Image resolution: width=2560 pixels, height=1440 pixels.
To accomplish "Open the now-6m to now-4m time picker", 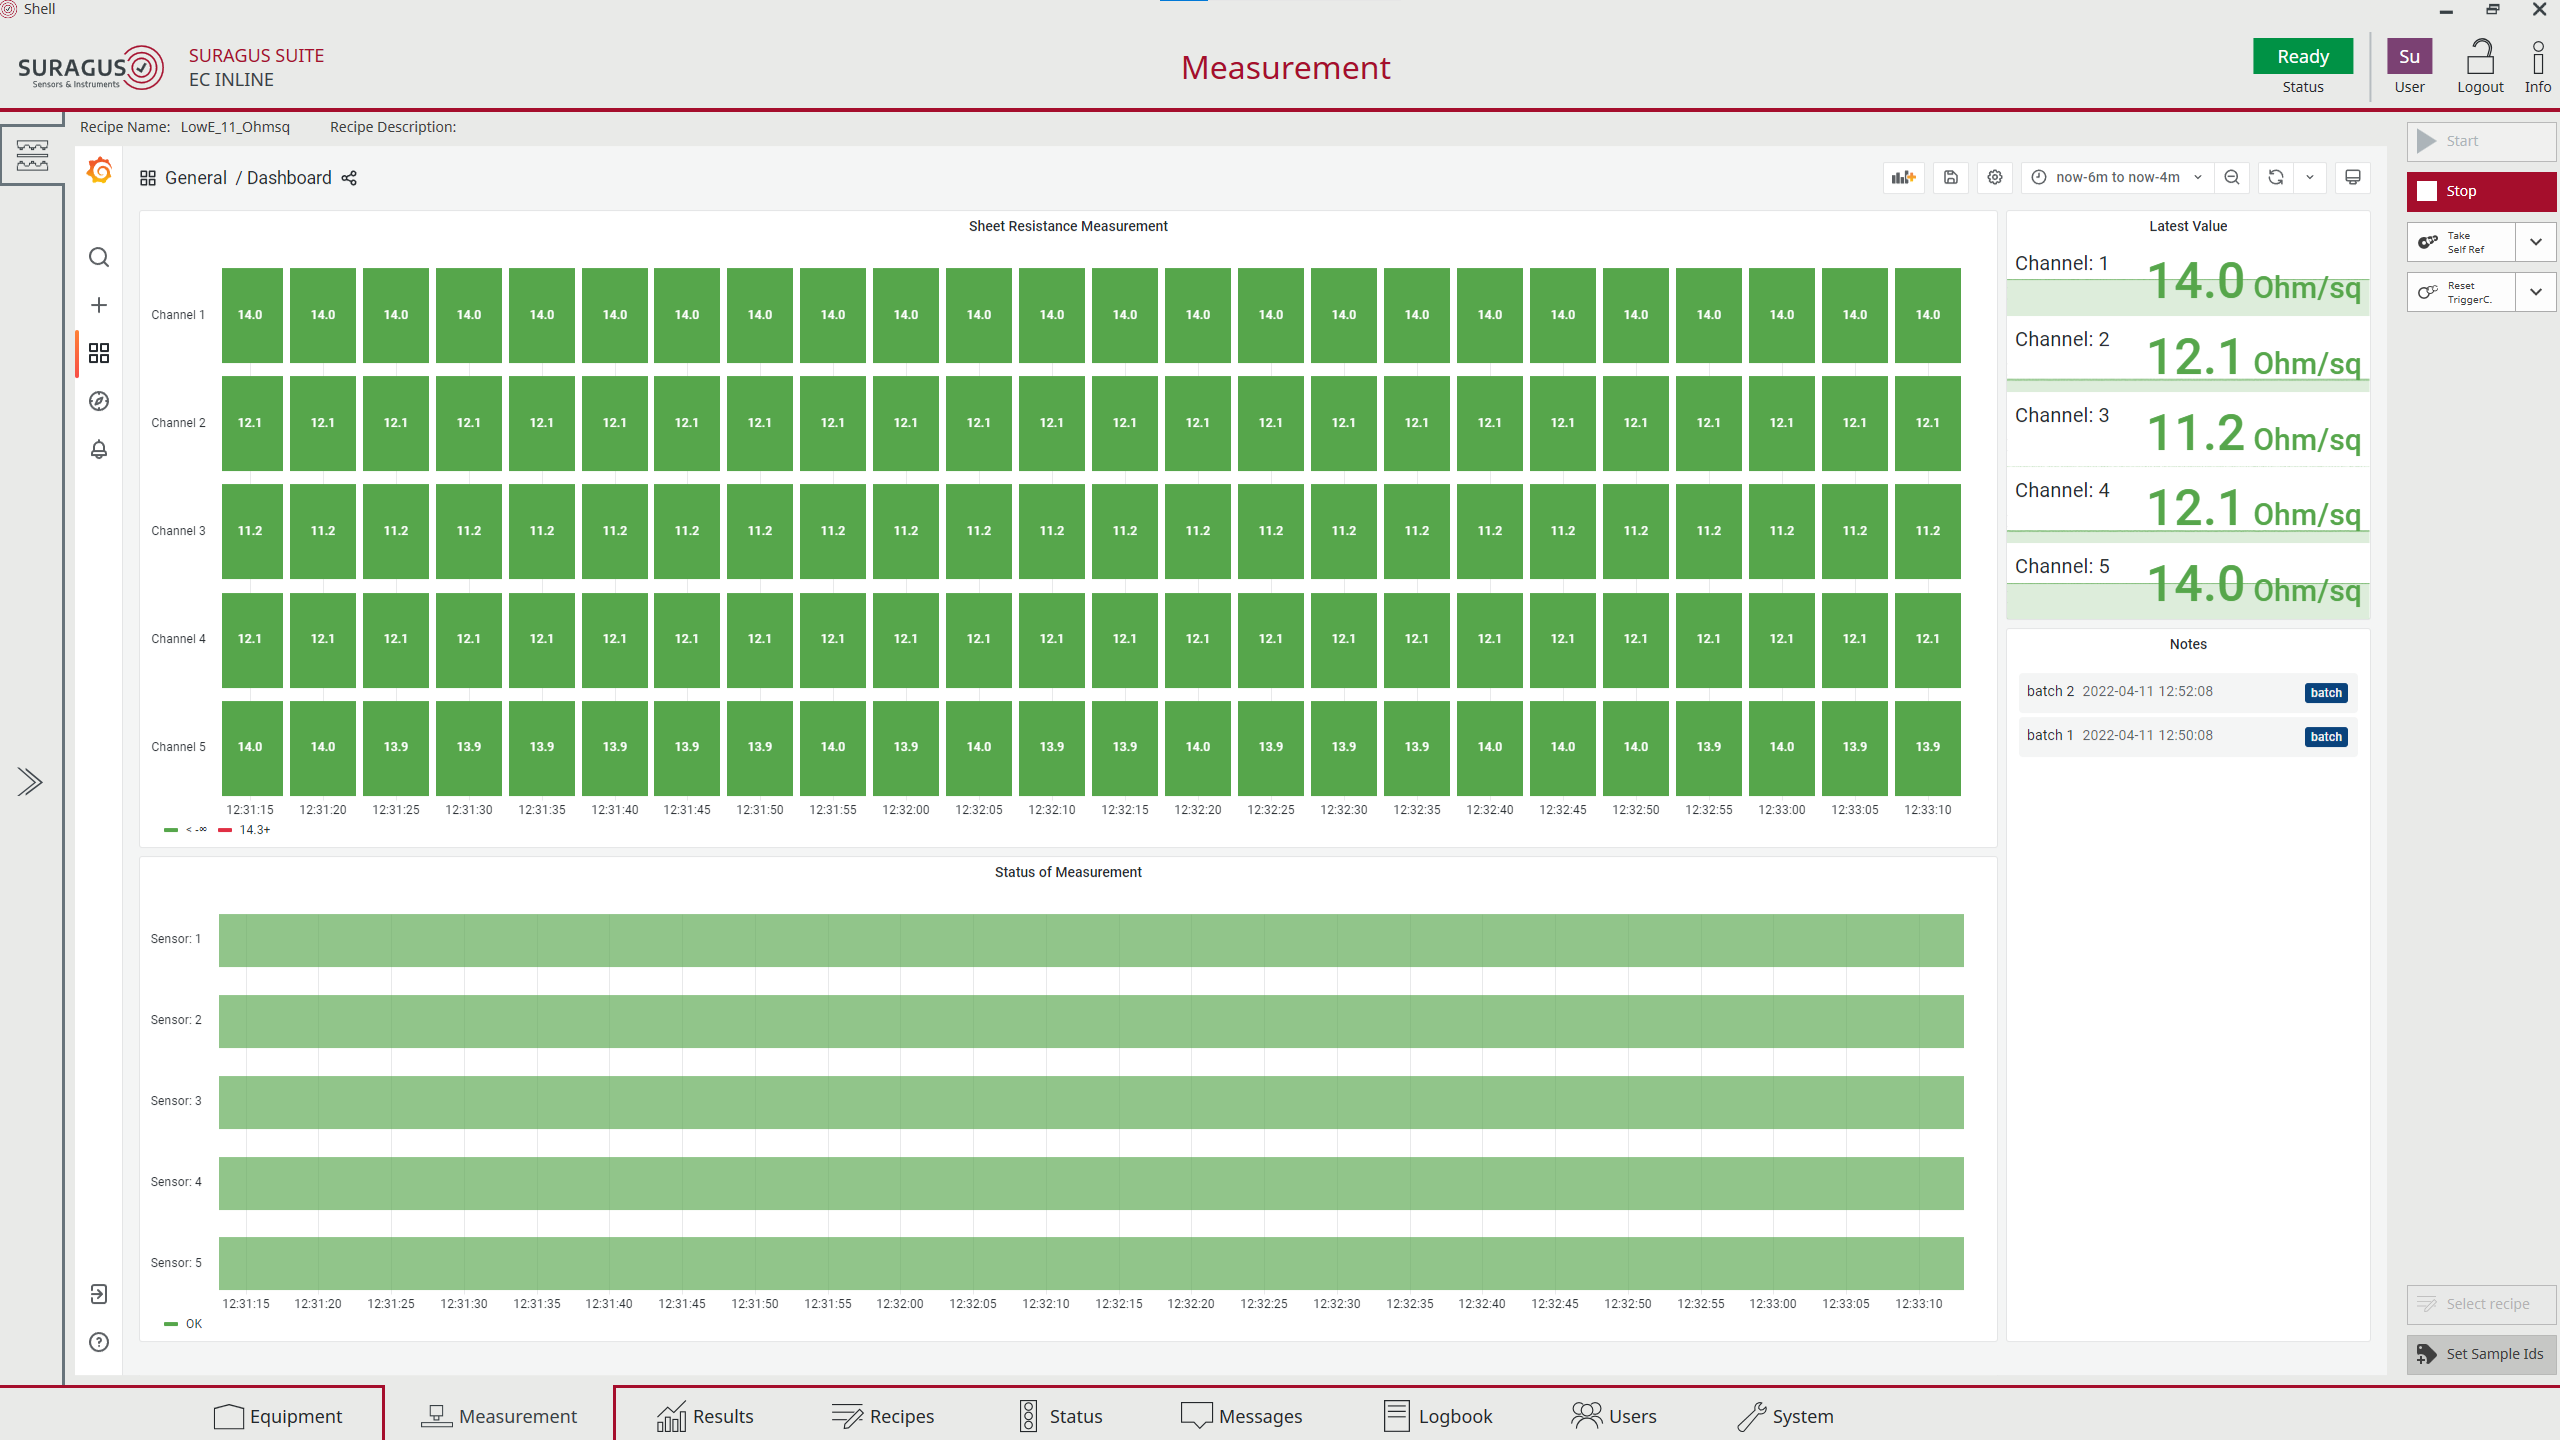I will tap(2116, 177).
